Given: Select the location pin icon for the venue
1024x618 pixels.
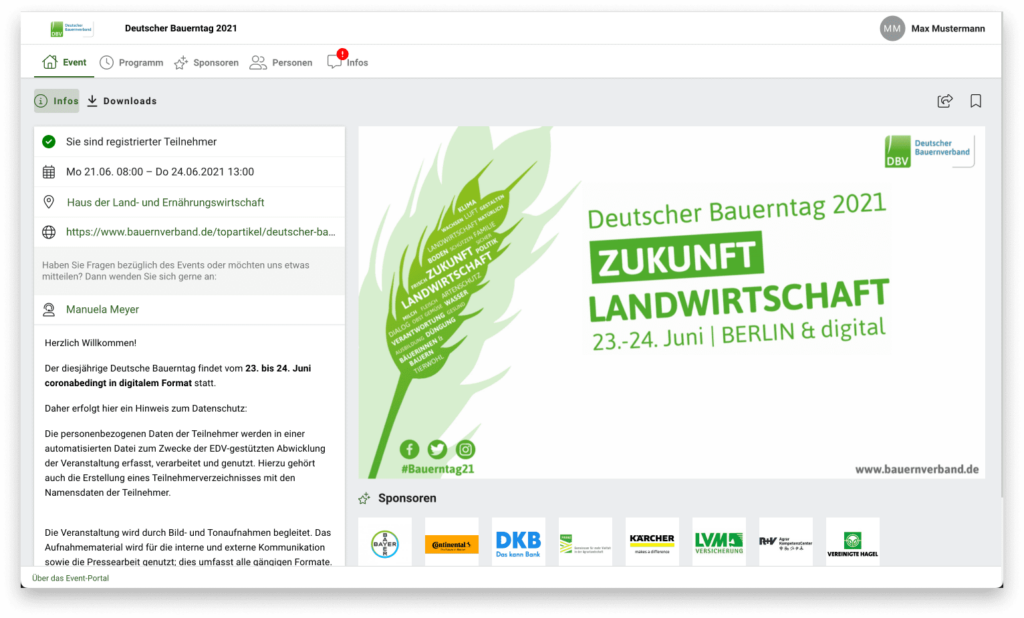Looking at the screenshot, I should (47, 202).
